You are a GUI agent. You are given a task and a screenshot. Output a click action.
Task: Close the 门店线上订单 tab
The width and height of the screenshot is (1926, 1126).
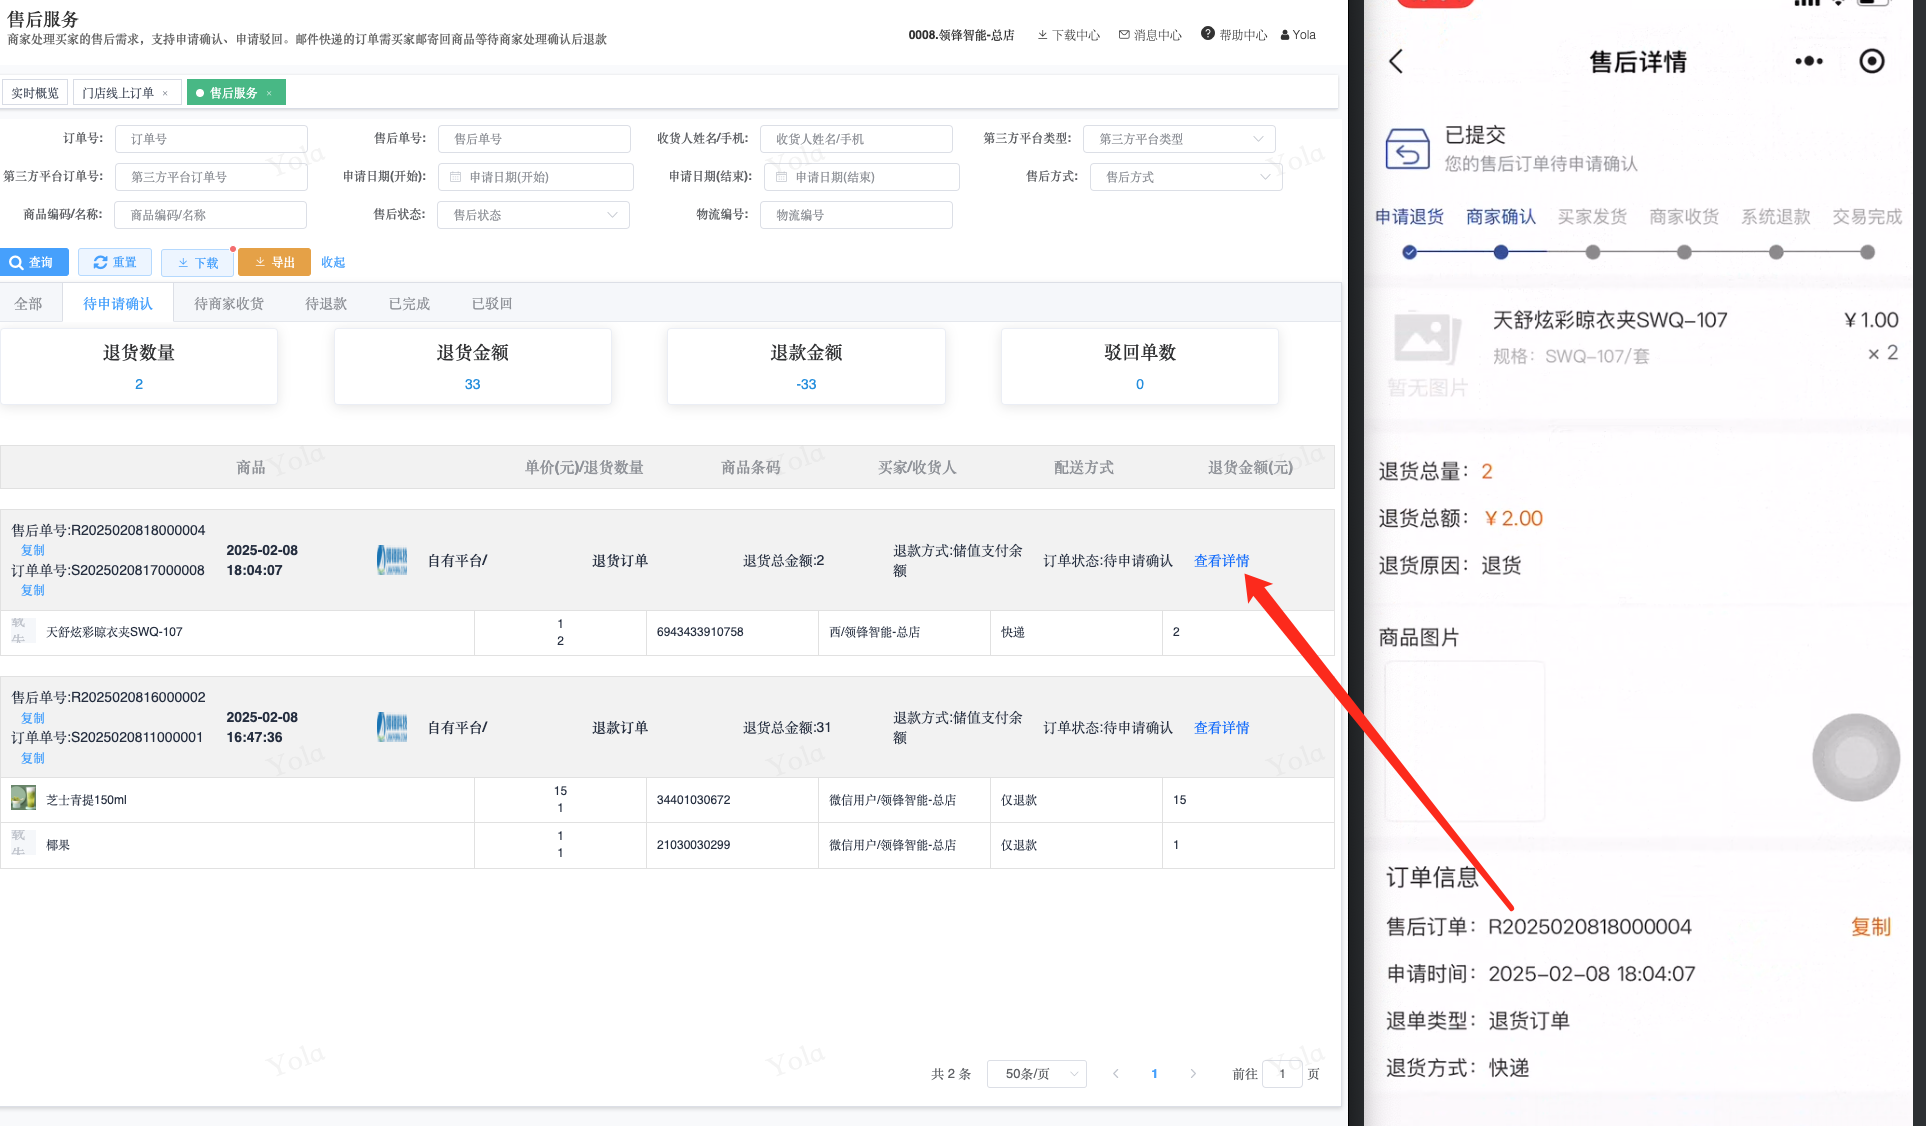coord(165,93)
